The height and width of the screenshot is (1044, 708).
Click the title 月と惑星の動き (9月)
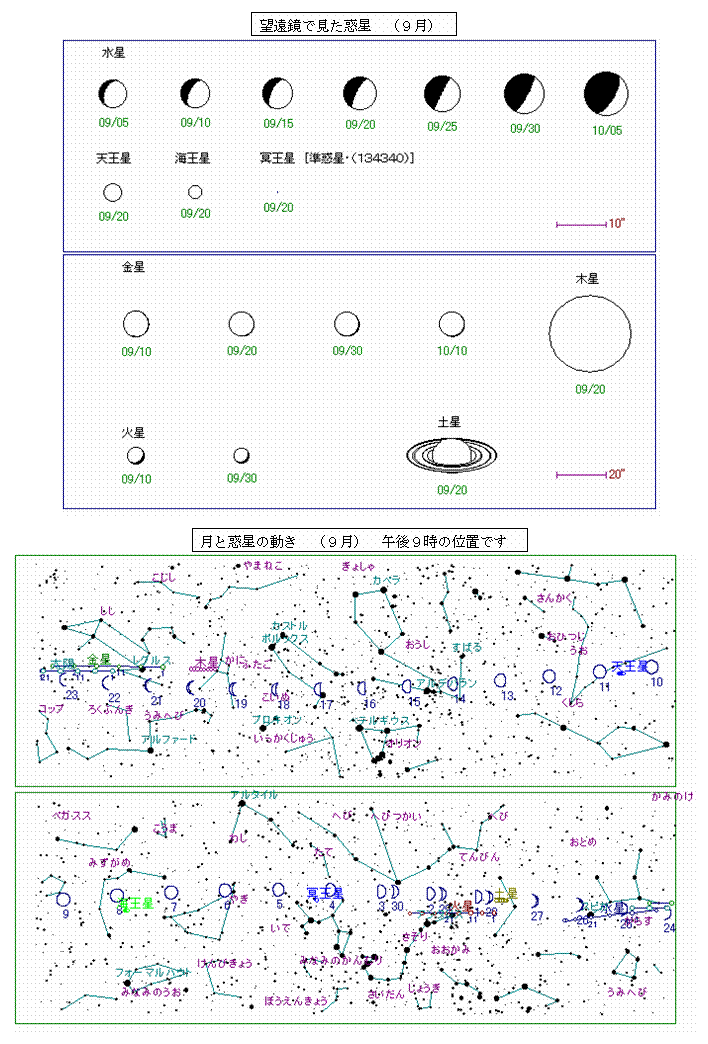360,541
